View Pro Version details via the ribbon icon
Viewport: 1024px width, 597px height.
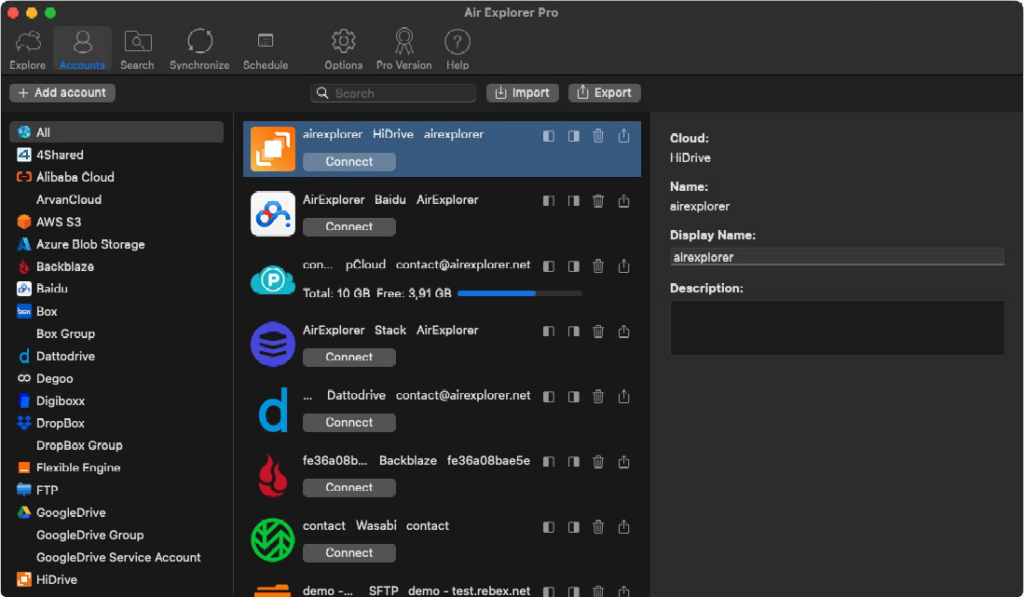[403, 47]
